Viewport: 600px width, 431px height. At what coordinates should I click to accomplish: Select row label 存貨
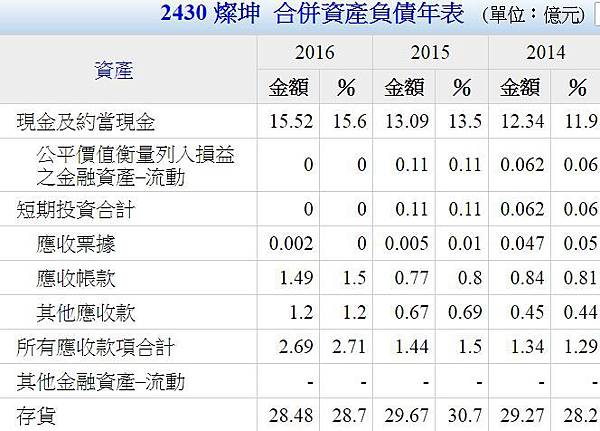(x=36, y=416)
